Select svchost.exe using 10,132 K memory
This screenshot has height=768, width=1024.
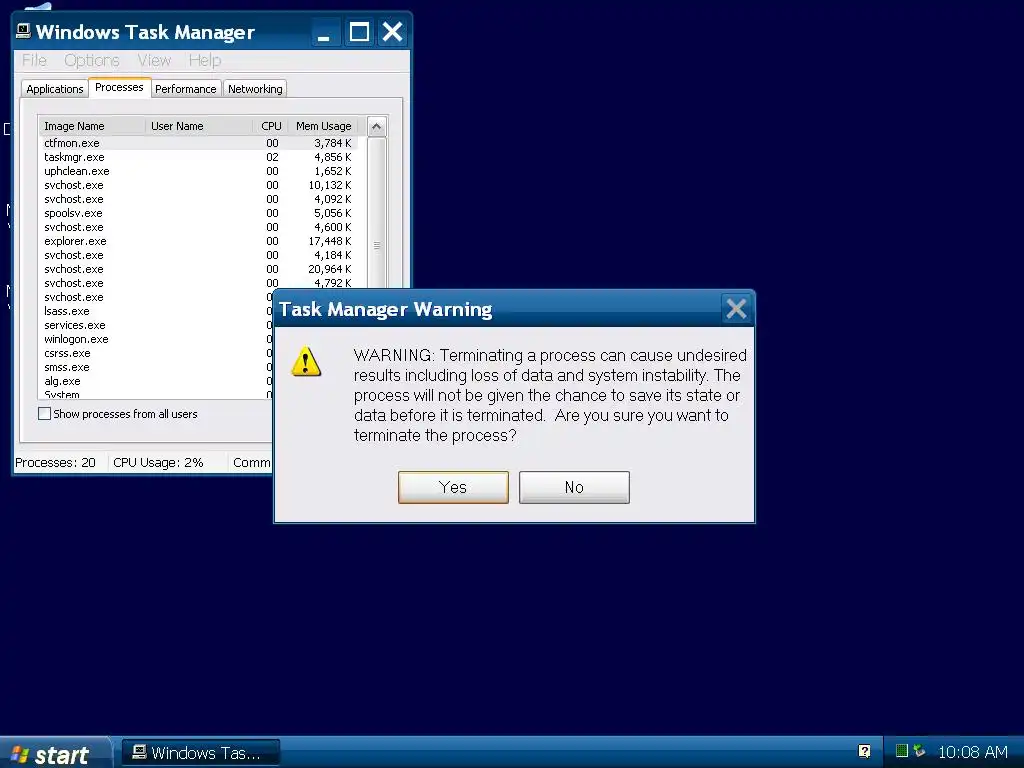[199, 185]
